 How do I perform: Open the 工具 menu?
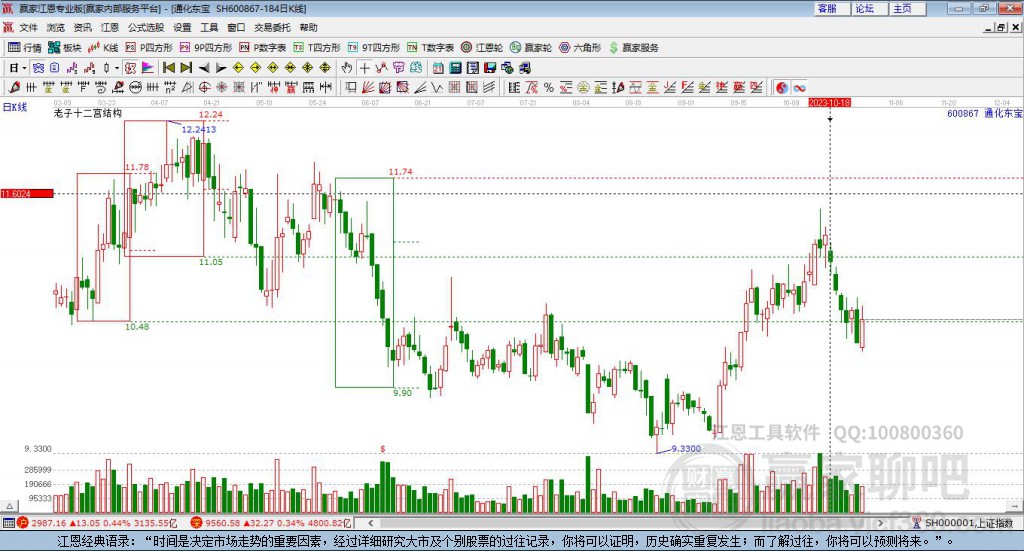coord(209,27)
